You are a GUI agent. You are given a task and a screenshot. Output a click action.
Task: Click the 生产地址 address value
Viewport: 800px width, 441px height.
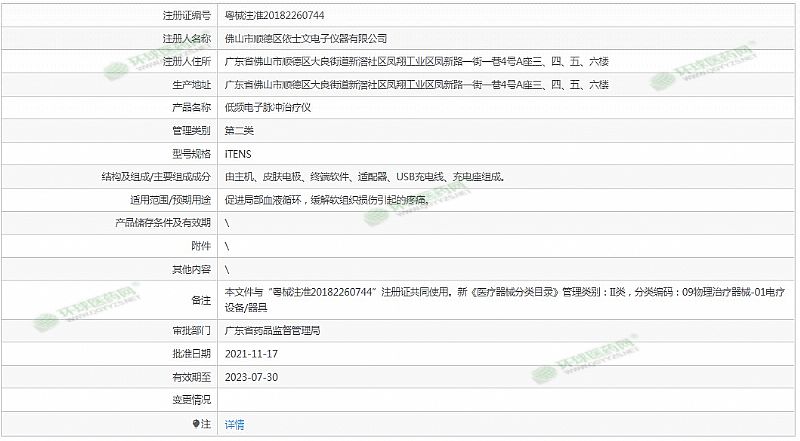point(416,85)
